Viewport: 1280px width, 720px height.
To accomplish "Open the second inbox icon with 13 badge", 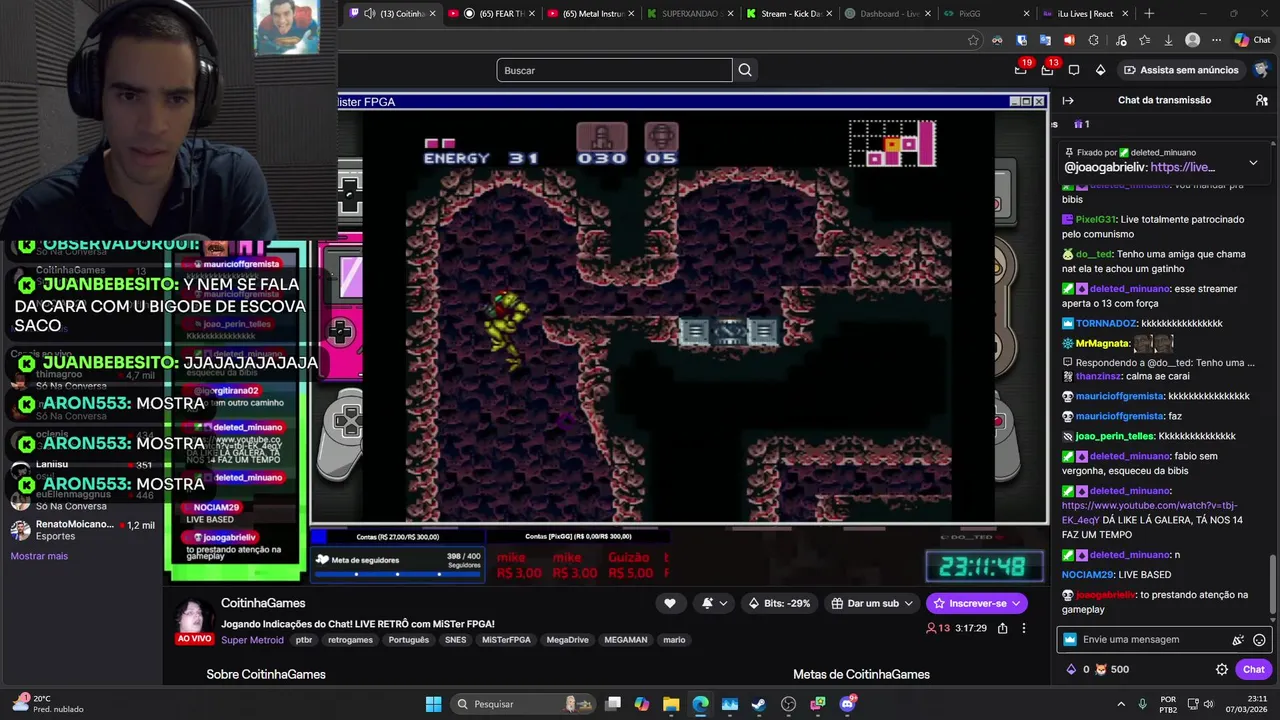I will (1047, 70).
